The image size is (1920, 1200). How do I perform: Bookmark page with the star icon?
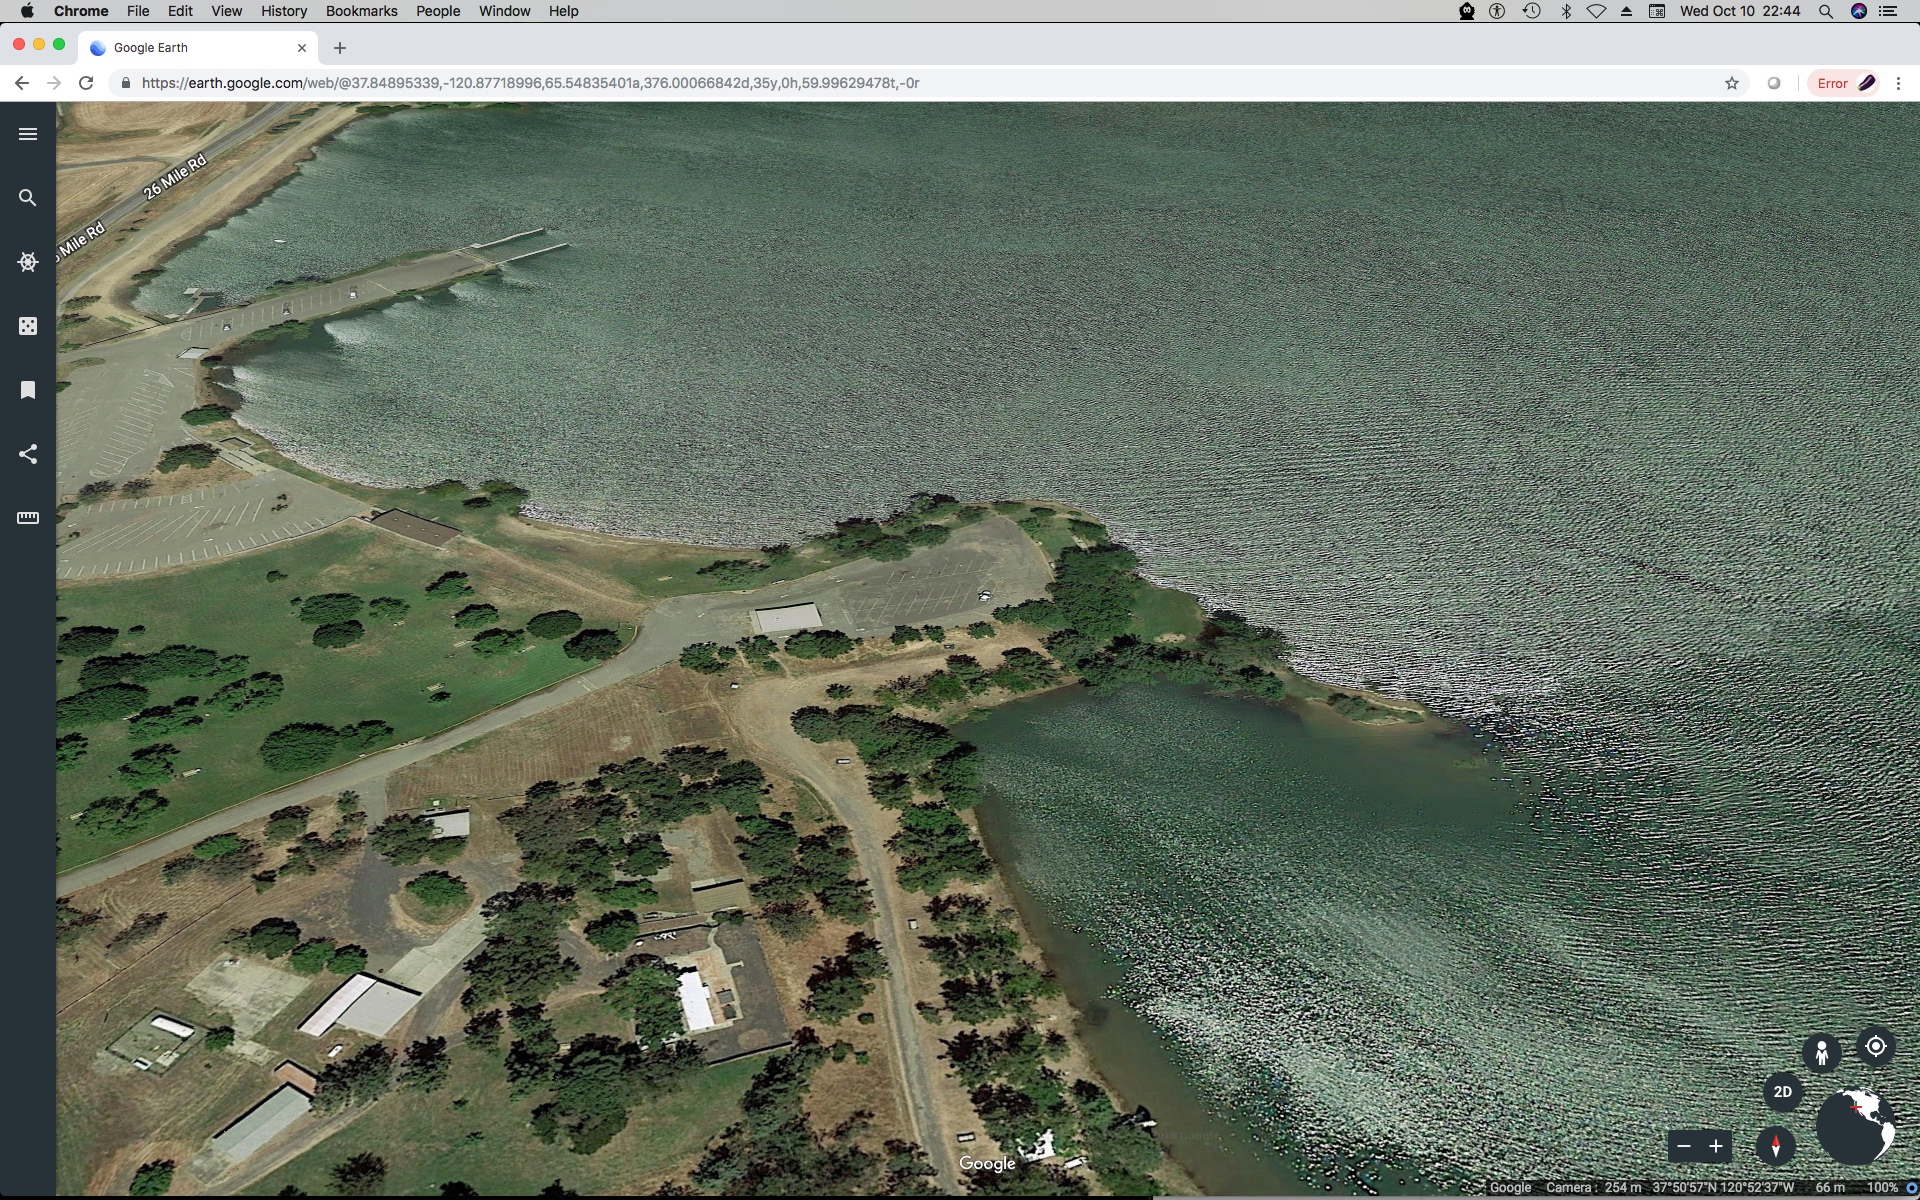pos(1732,83)
